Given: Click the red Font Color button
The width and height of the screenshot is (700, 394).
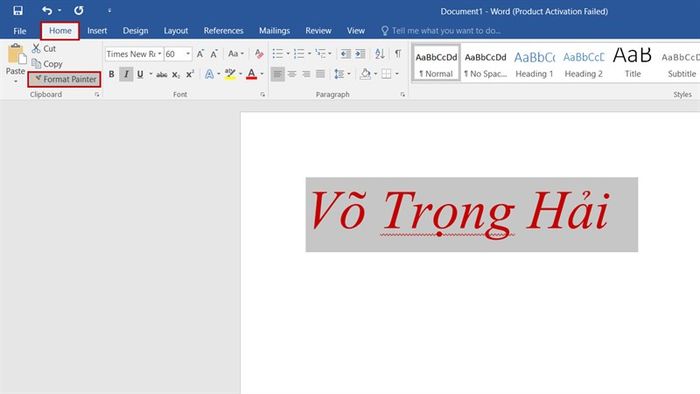Looking at the screenshot, I should [251, 74].
